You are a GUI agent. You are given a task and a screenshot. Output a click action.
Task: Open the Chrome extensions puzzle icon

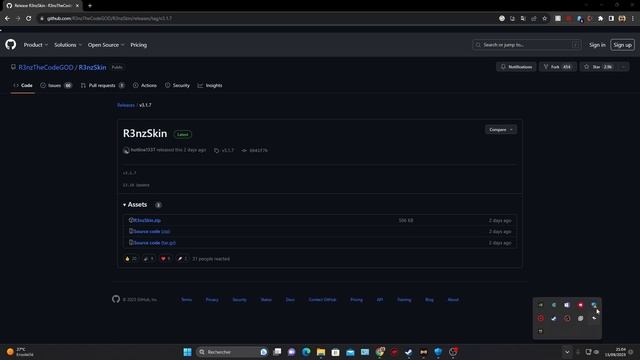pos(600,18)
